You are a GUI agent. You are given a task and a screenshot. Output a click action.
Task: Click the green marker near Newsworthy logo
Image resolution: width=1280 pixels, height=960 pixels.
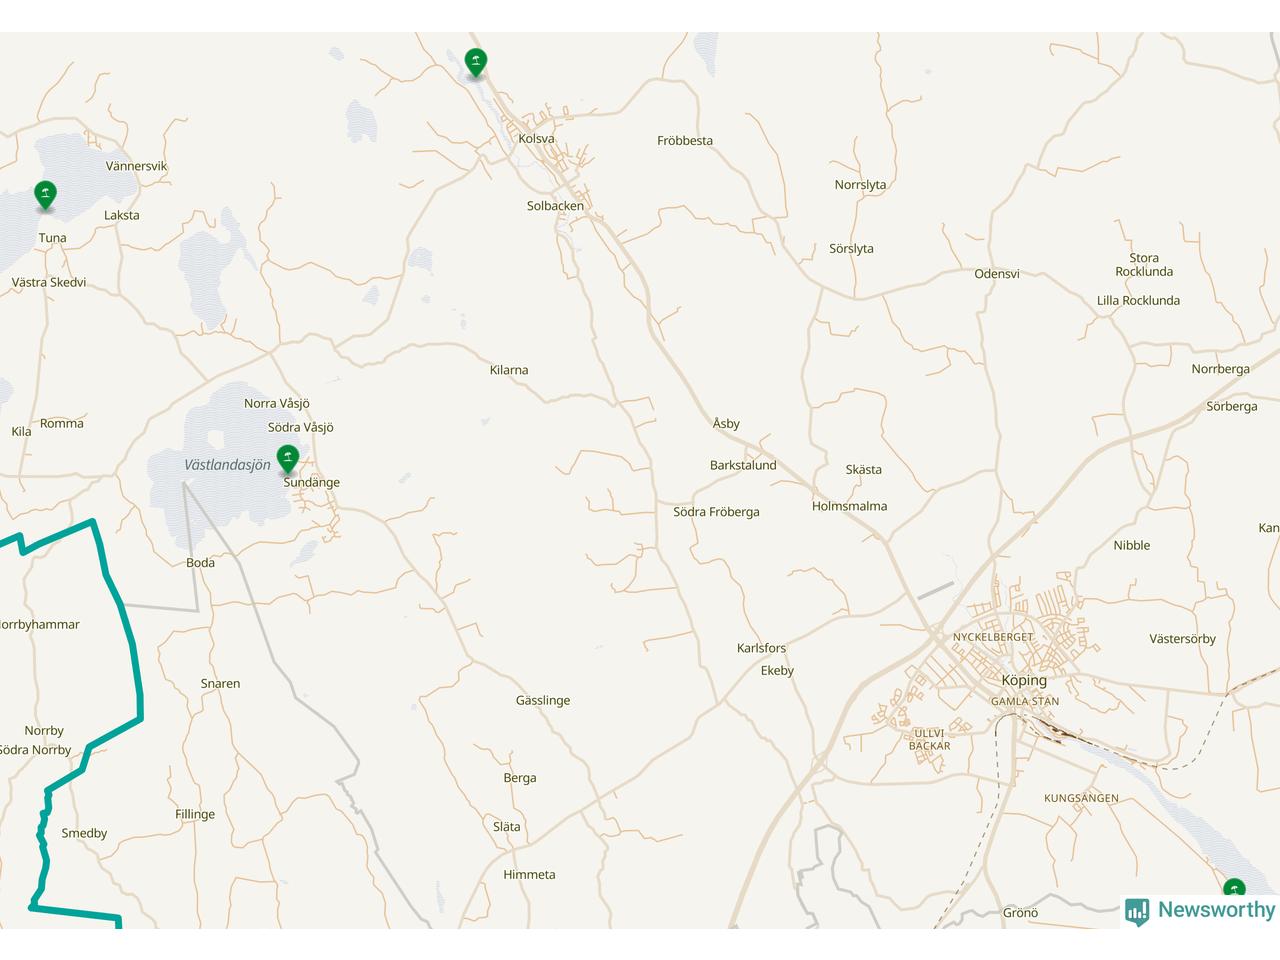tap(1234, 889)
